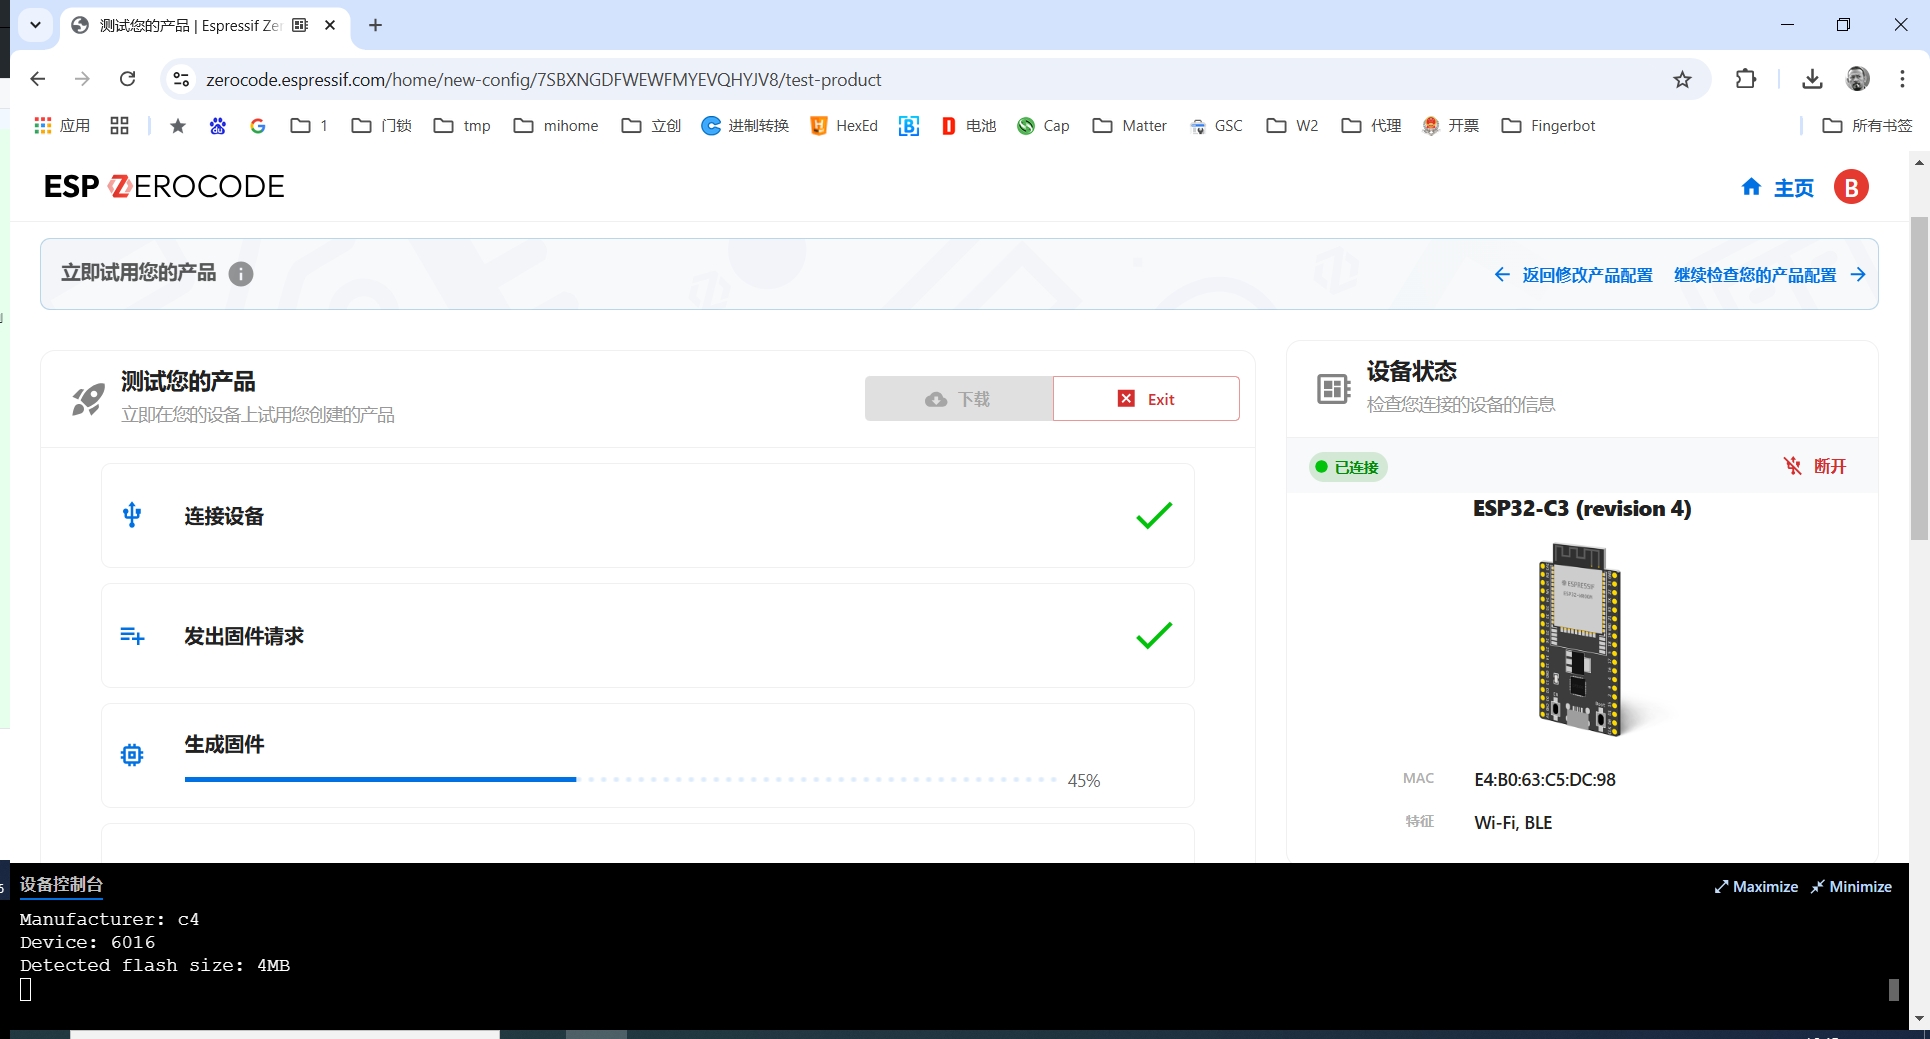Open the 代理 bookmark folder
The image size is (1930, 1039).
coord(1371,126)
